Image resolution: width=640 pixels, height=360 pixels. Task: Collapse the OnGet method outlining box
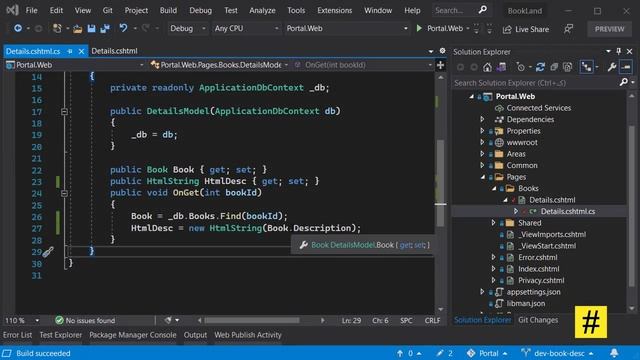64,193
